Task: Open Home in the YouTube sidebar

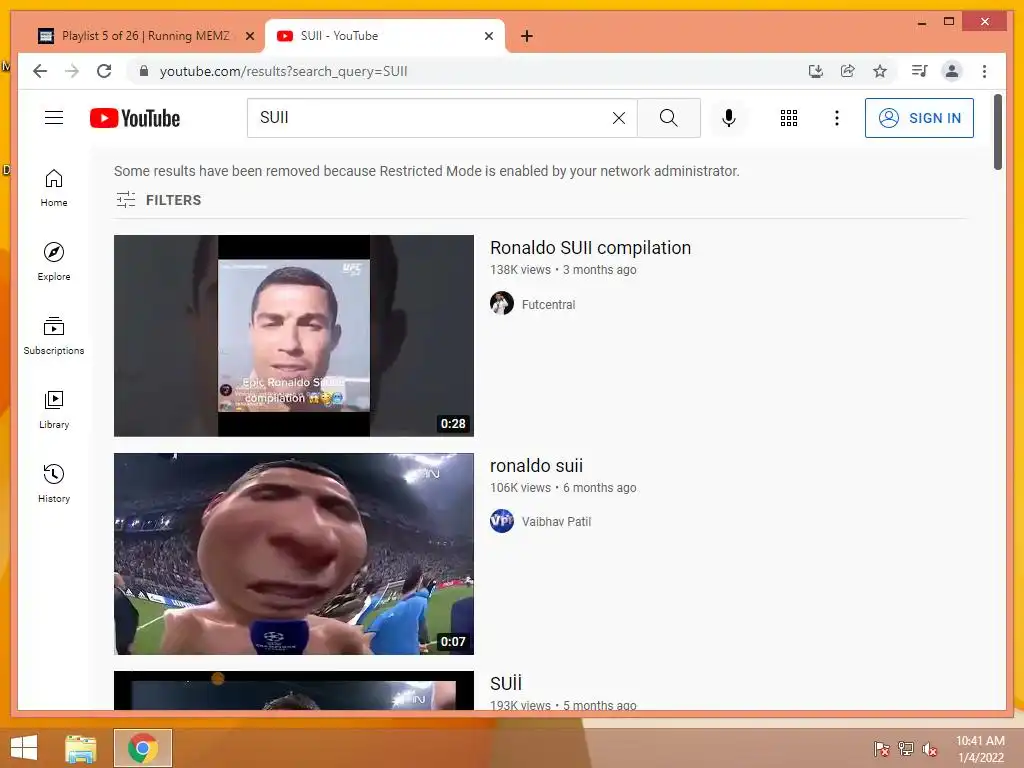Action: (54, 188)
